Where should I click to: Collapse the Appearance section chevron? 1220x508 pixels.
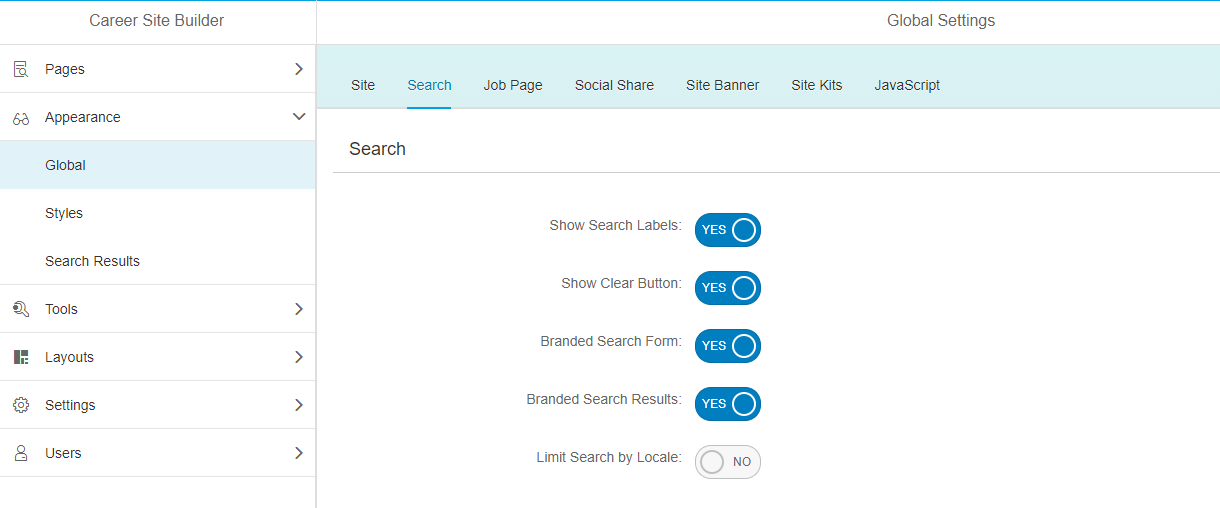coord(298,117)
